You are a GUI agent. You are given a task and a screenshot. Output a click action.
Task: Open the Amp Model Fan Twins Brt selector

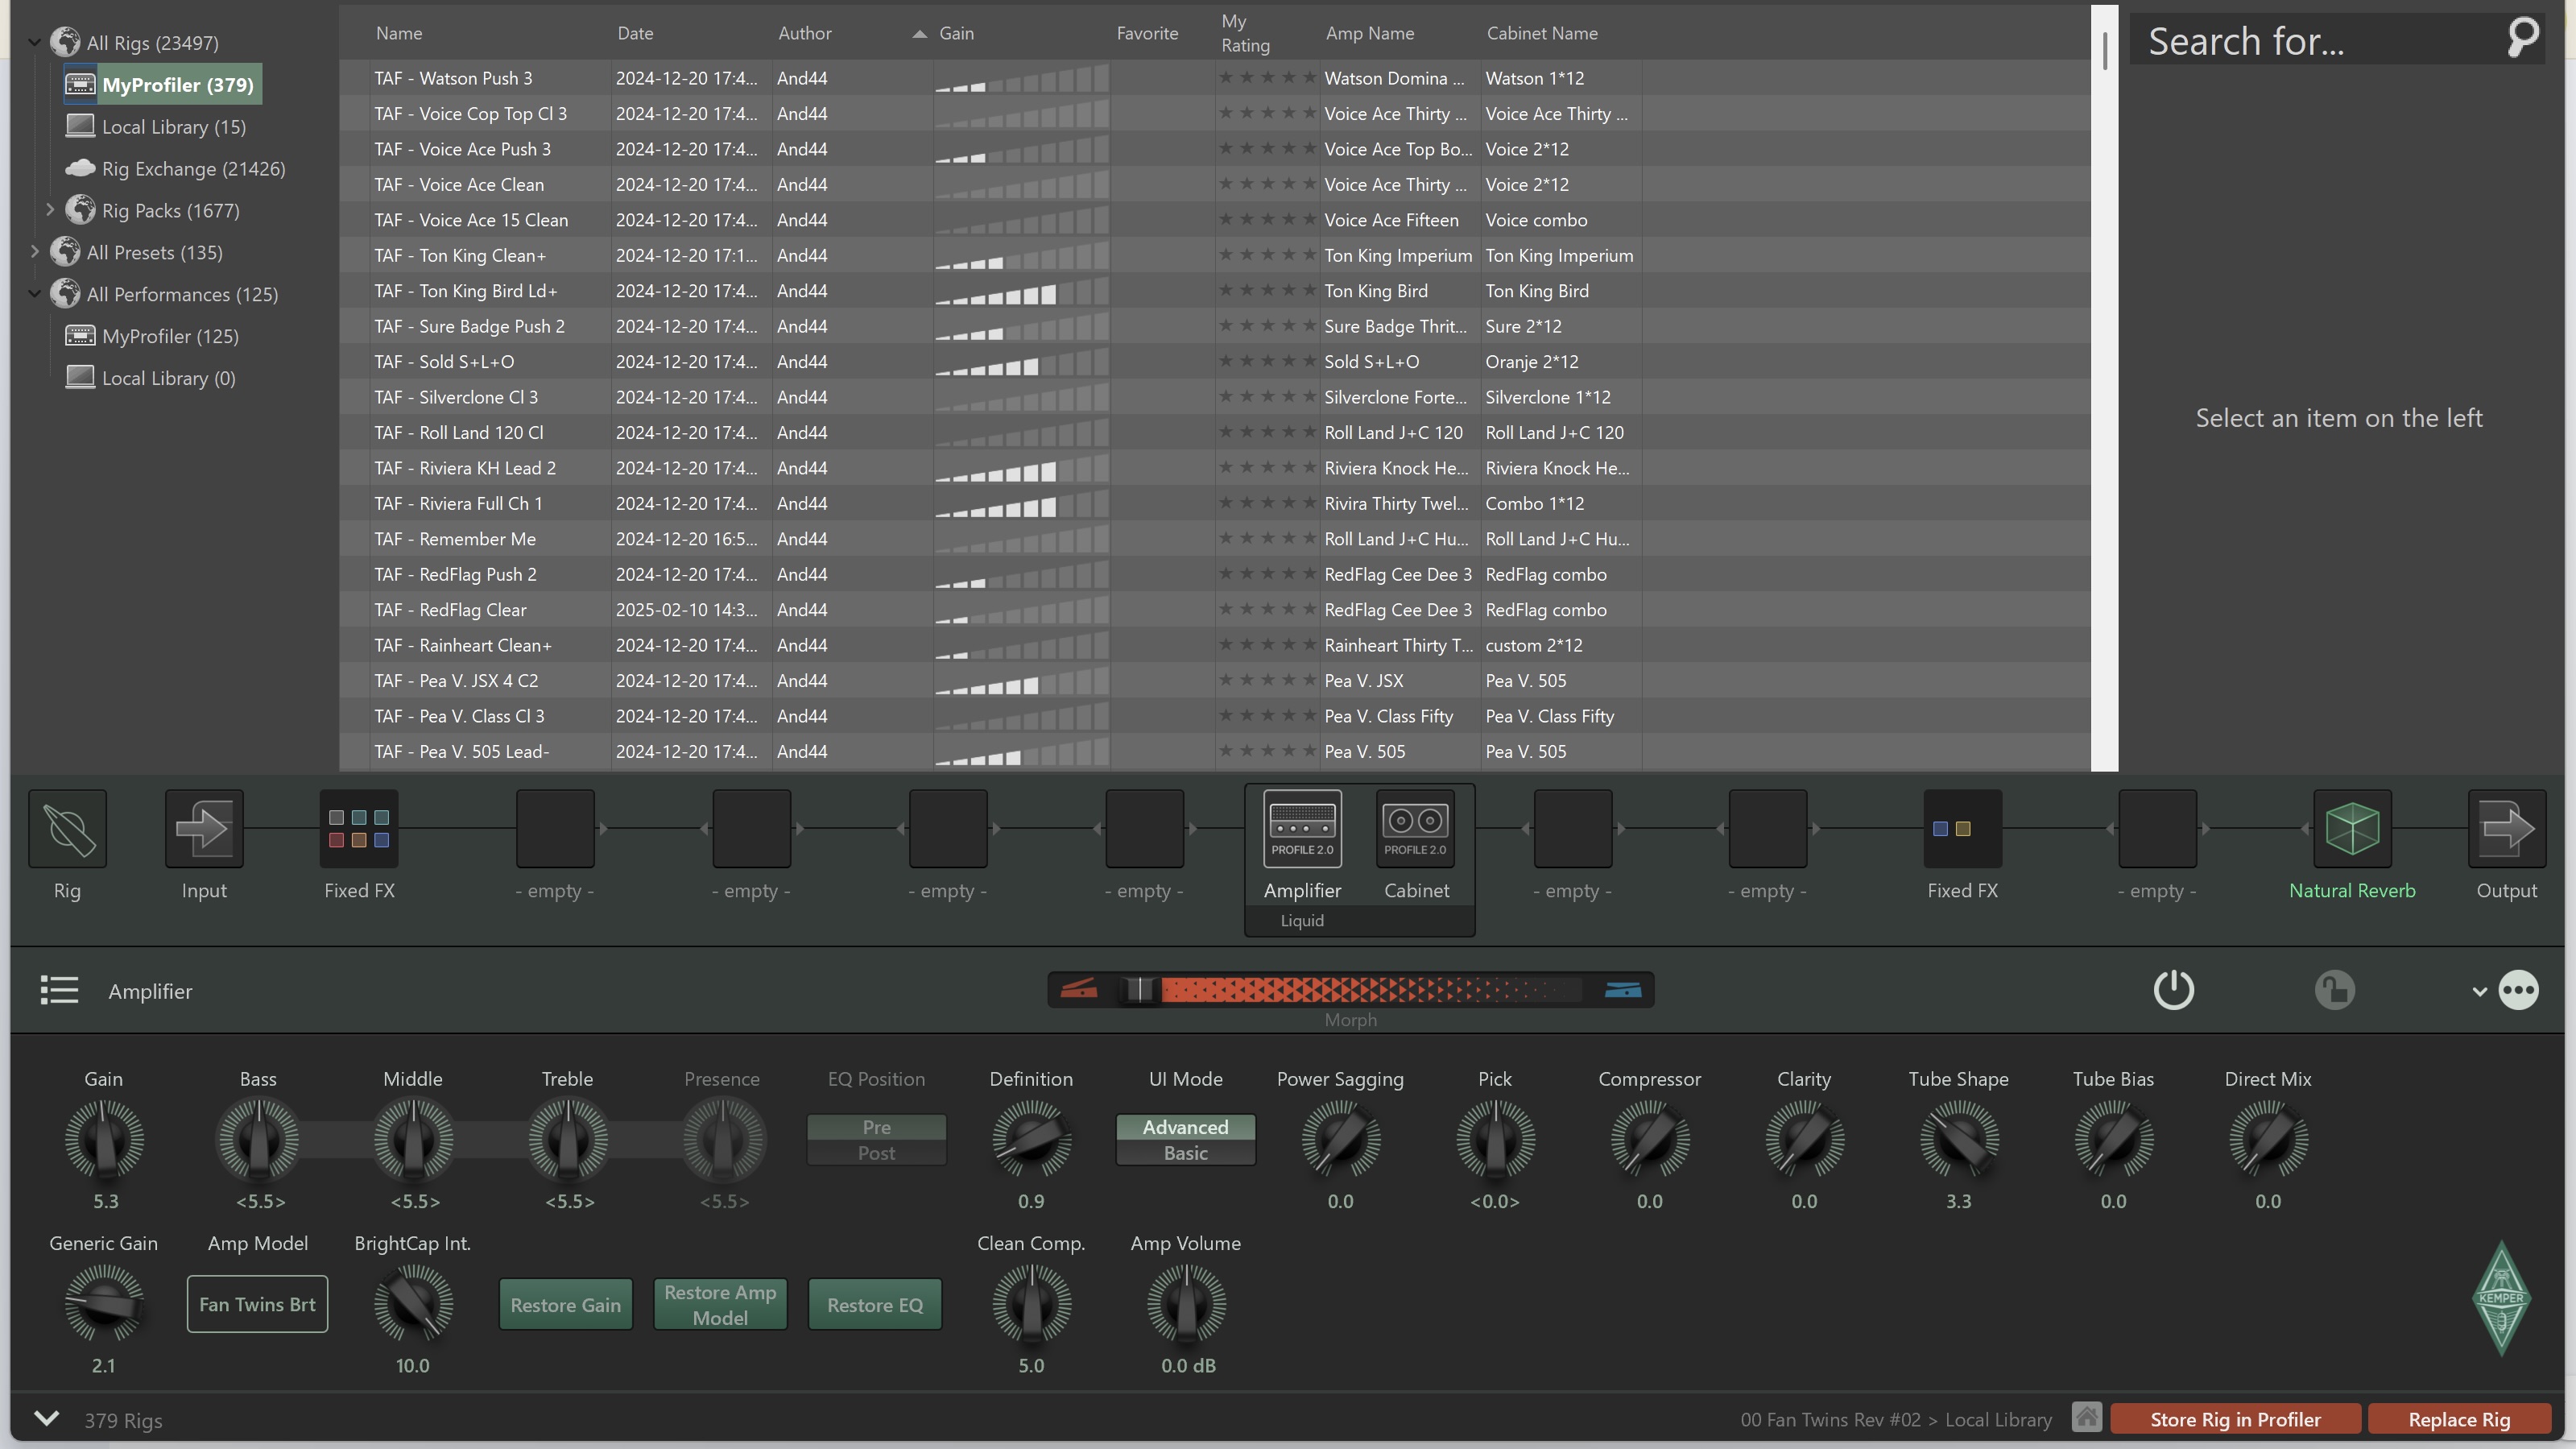(x=257, y=1303)
